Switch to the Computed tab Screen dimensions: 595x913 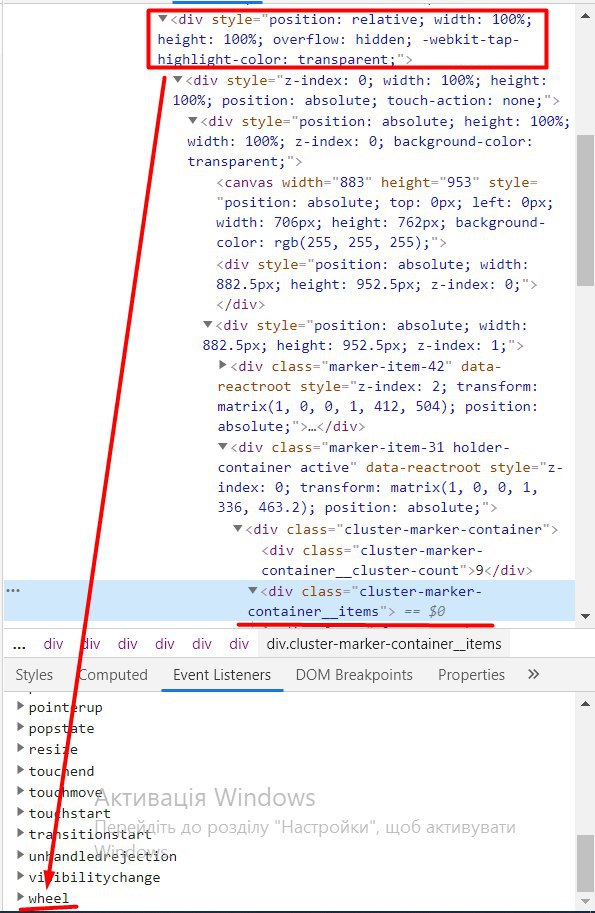pos(113,675)
